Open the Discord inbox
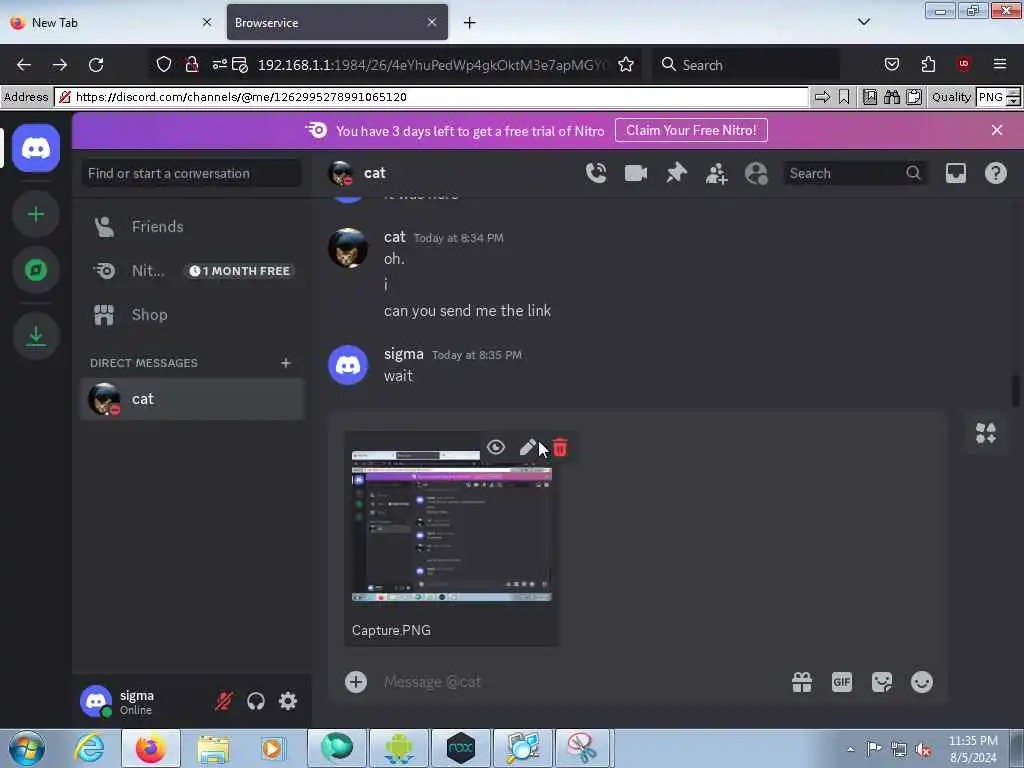1024x768 pixels. 955,173
